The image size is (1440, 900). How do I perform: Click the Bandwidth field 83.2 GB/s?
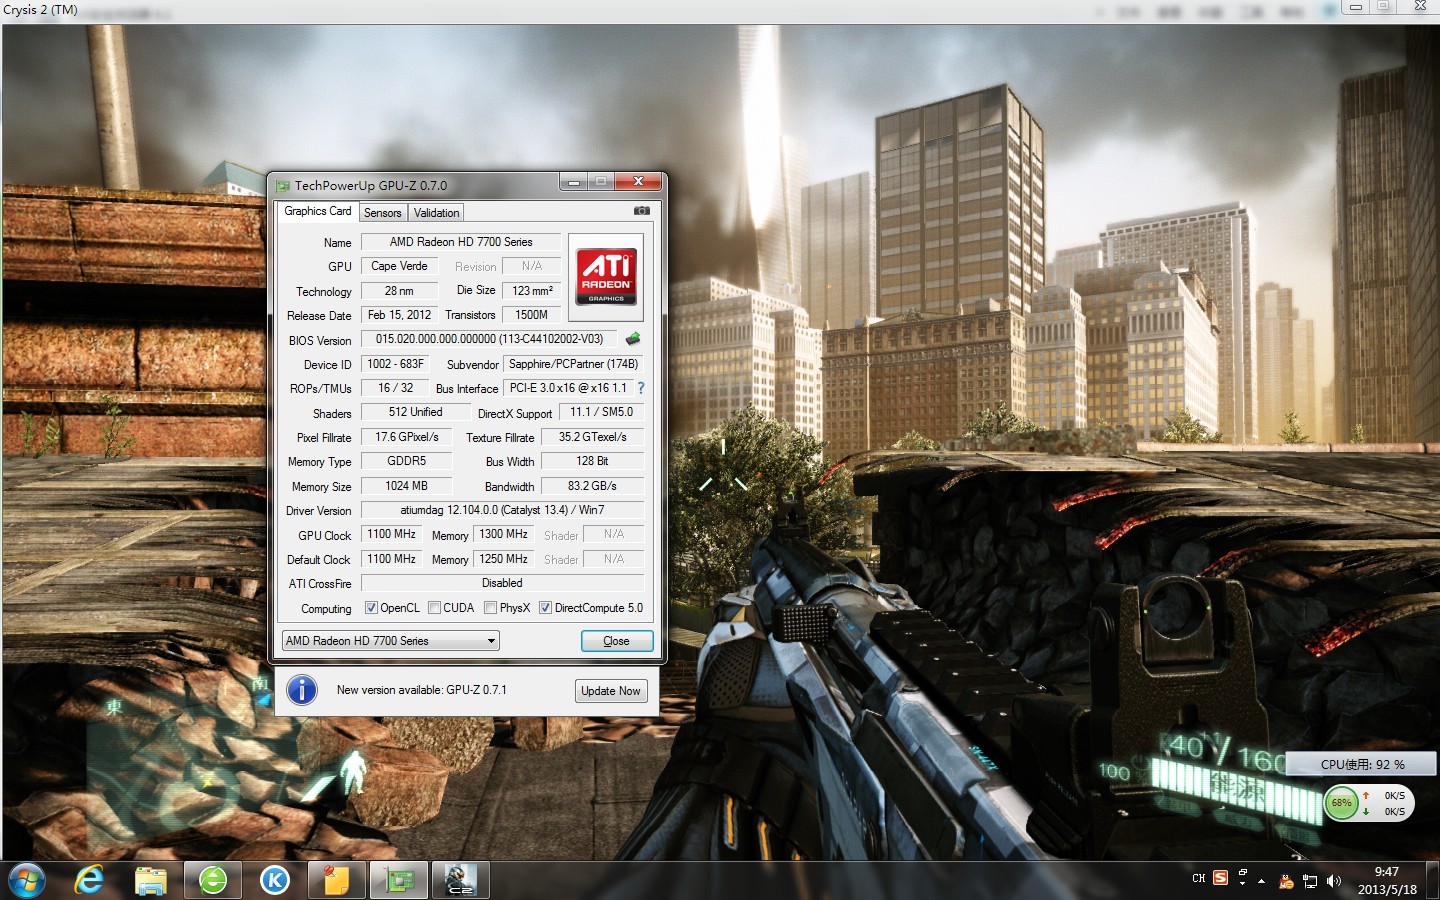[x=592, y=486]
